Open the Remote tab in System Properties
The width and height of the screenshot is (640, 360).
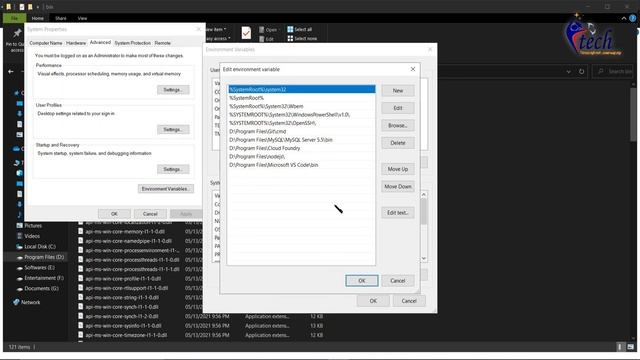163,43
